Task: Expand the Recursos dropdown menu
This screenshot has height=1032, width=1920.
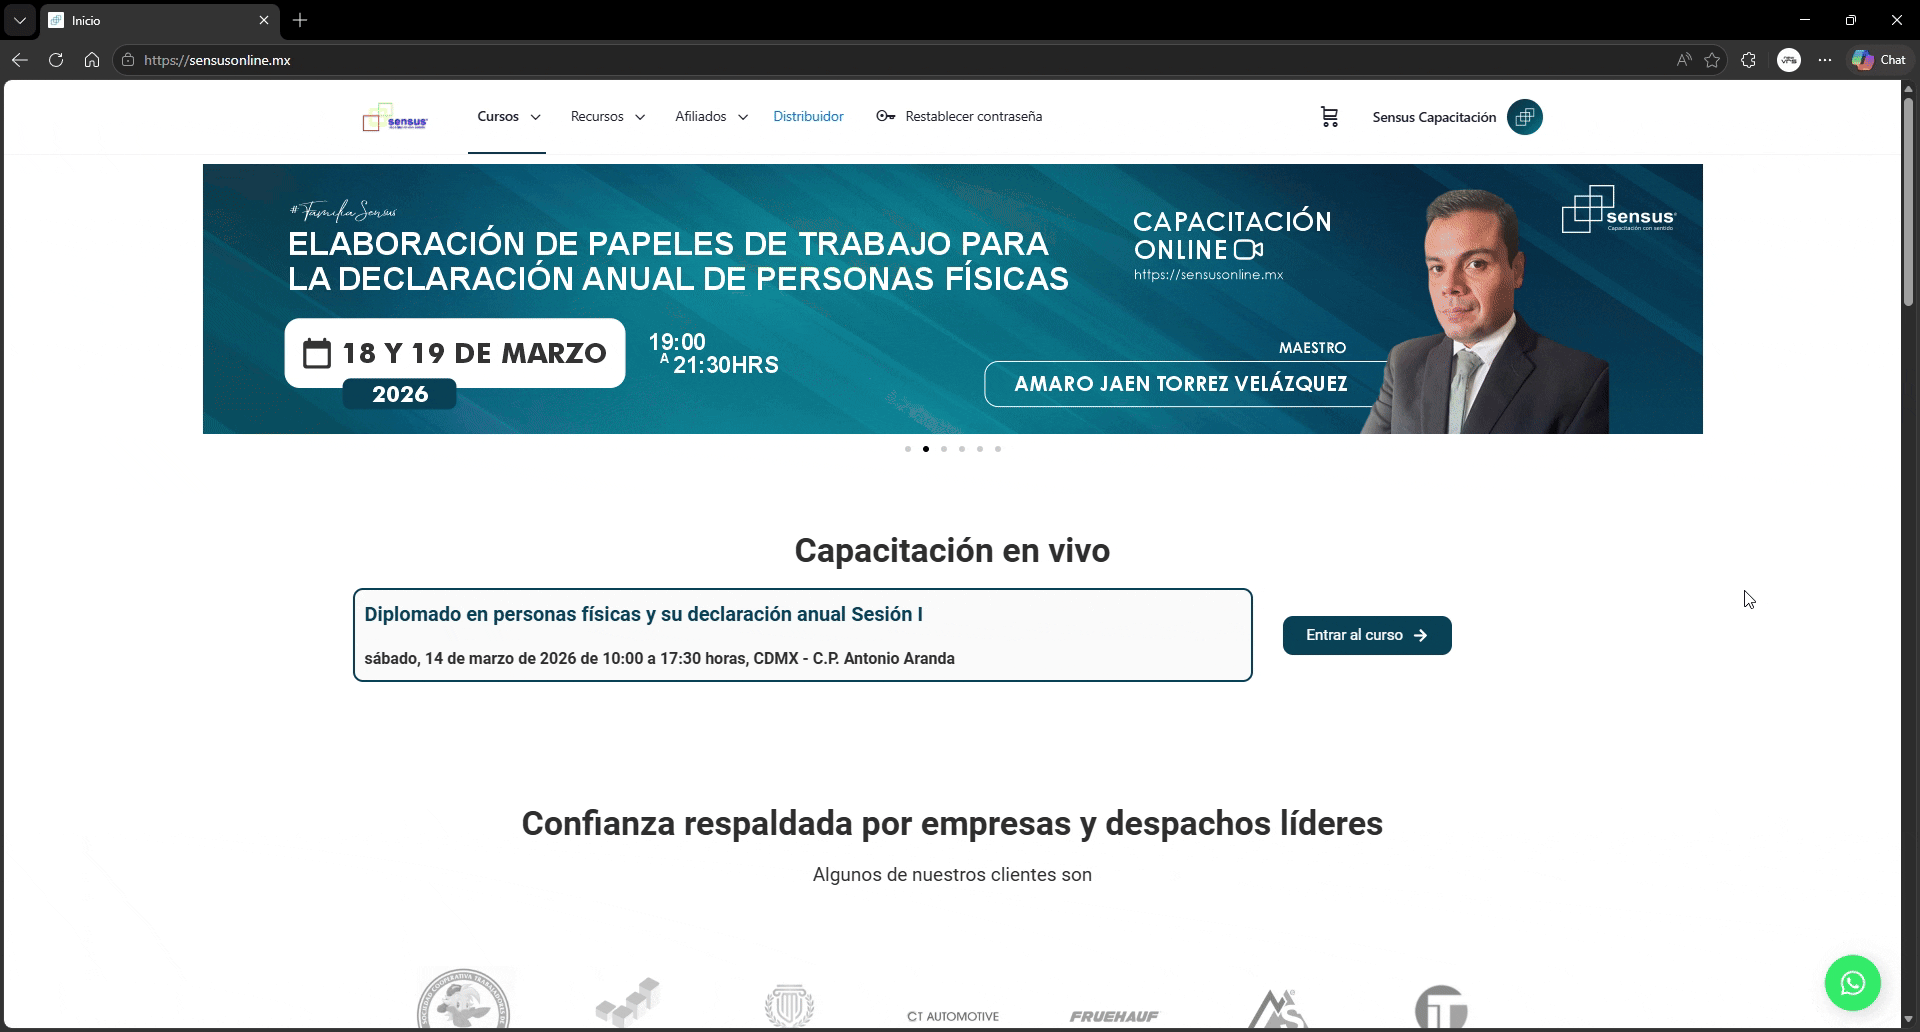Action: click(607, 117)
